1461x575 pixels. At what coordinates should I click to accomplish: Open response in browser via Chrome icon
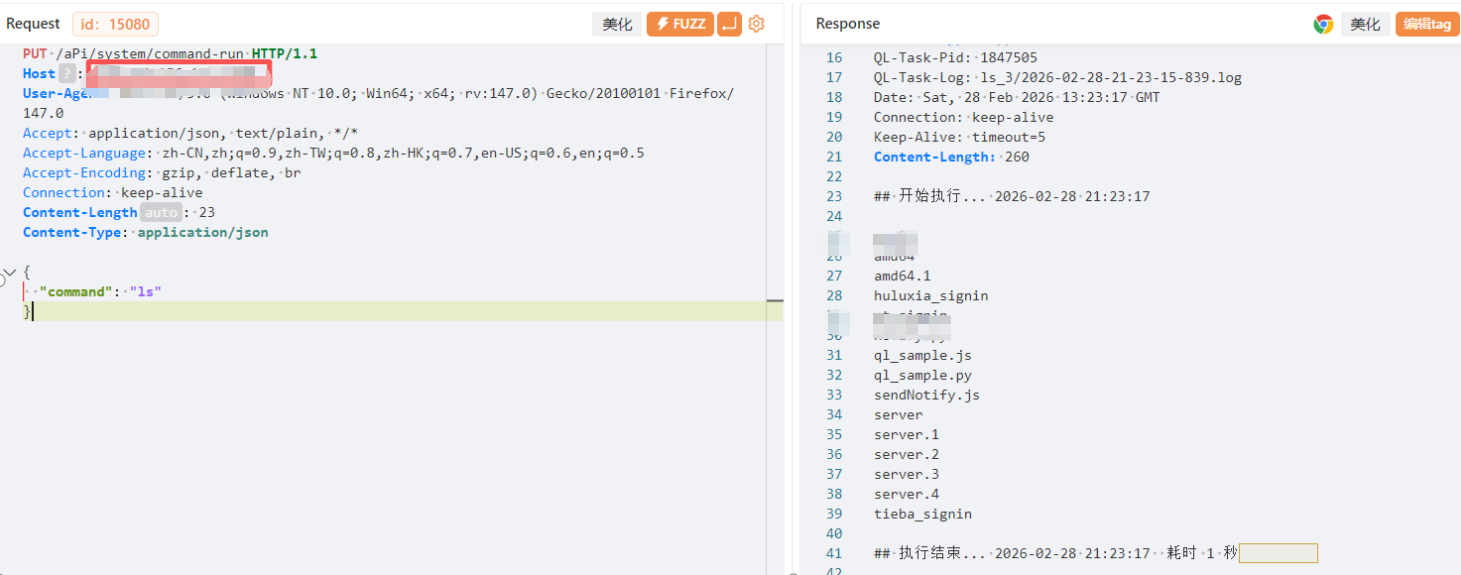coord(1323,24)
